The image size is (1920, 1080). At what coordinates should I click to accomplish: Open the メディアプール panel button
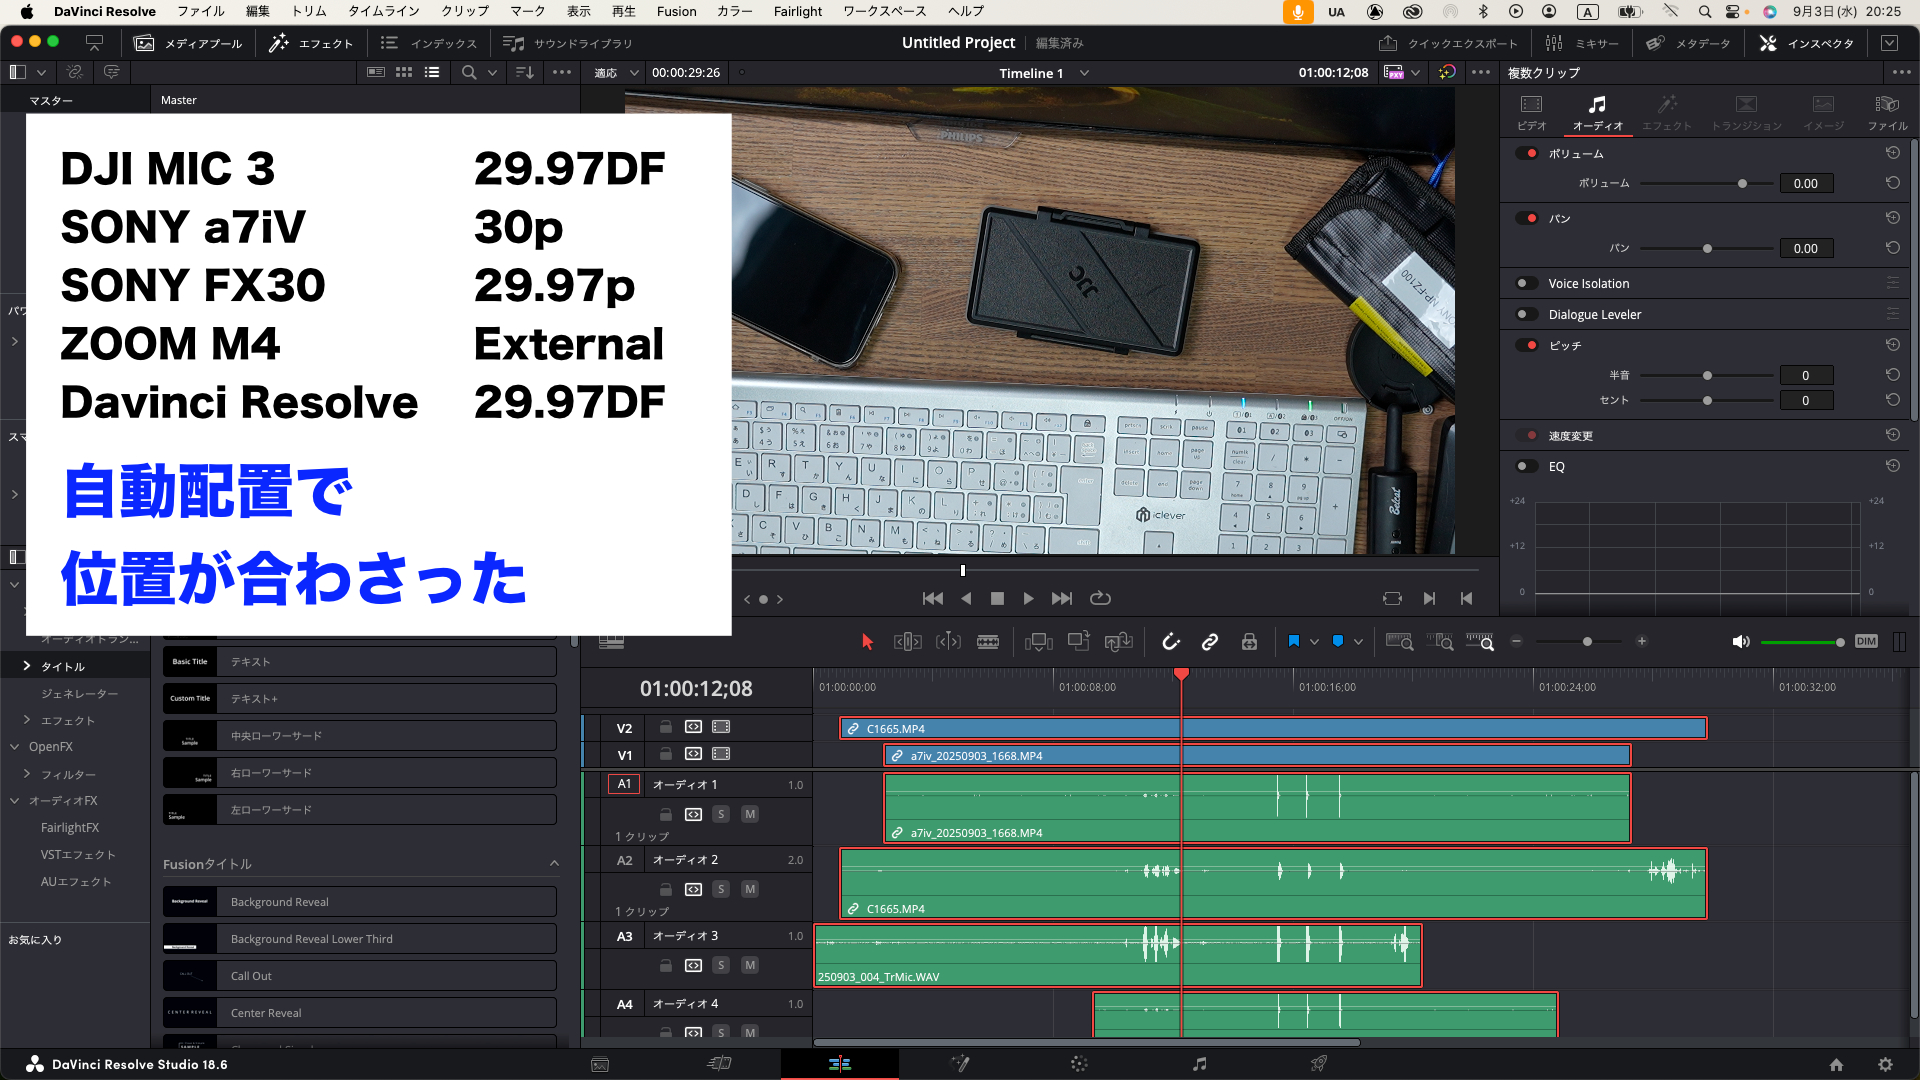pos(189,43)
